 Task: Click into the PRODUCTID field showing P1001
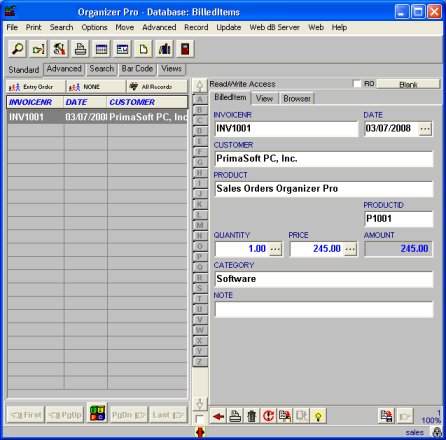[x=399, y=219]
